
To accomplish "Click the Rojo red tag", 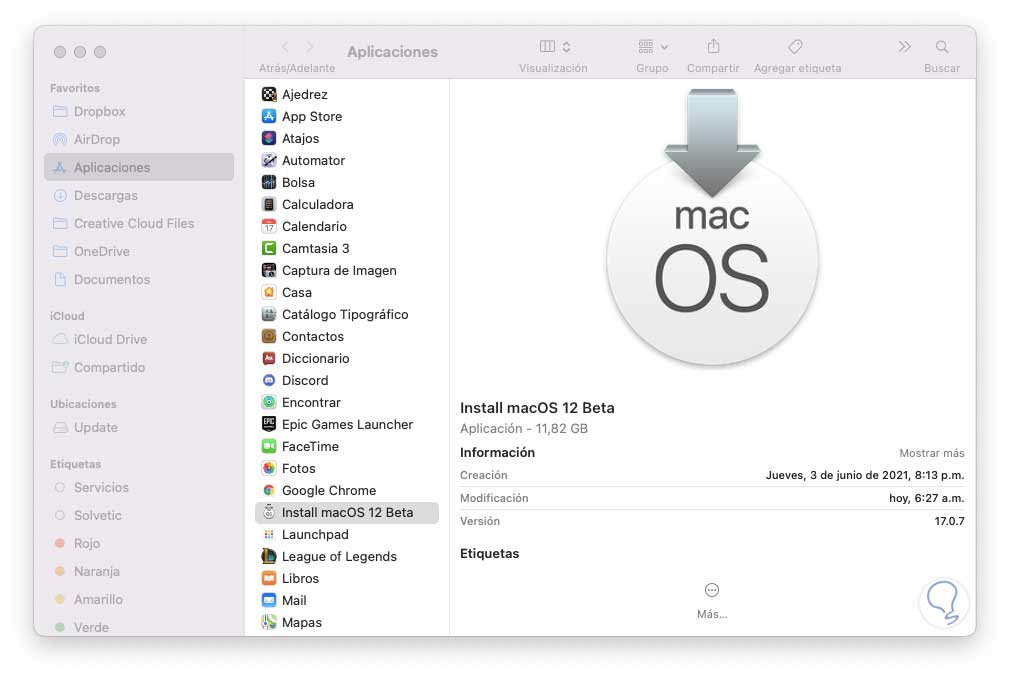I will click(x=138, y=543).
